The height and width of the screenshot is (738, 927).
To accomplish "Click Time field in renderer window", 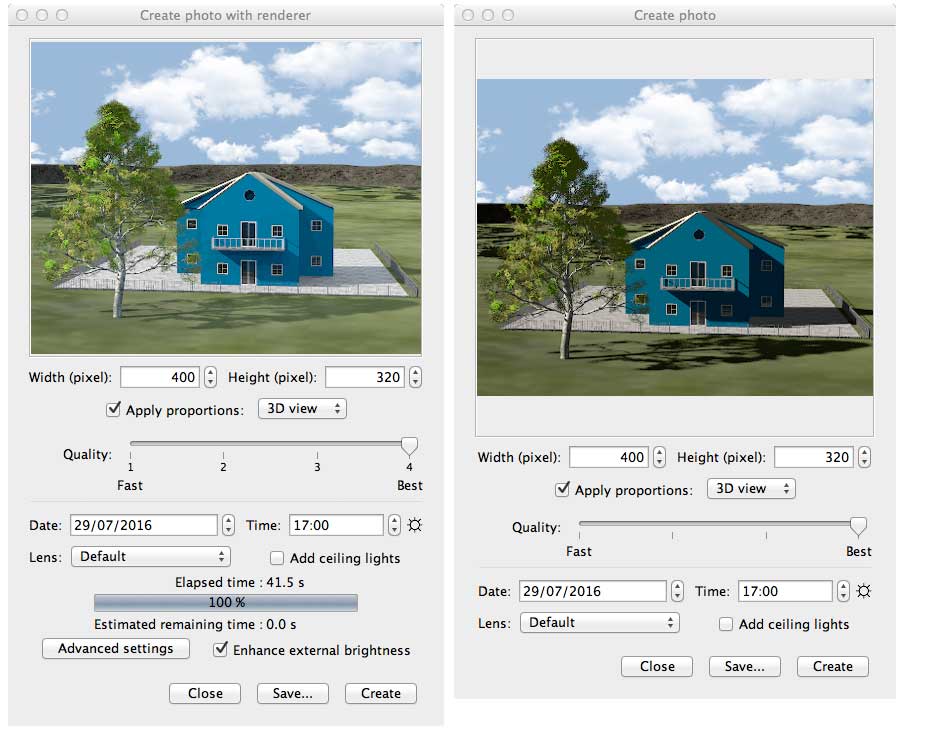I will pyautogui.click(x=336, y=525).
